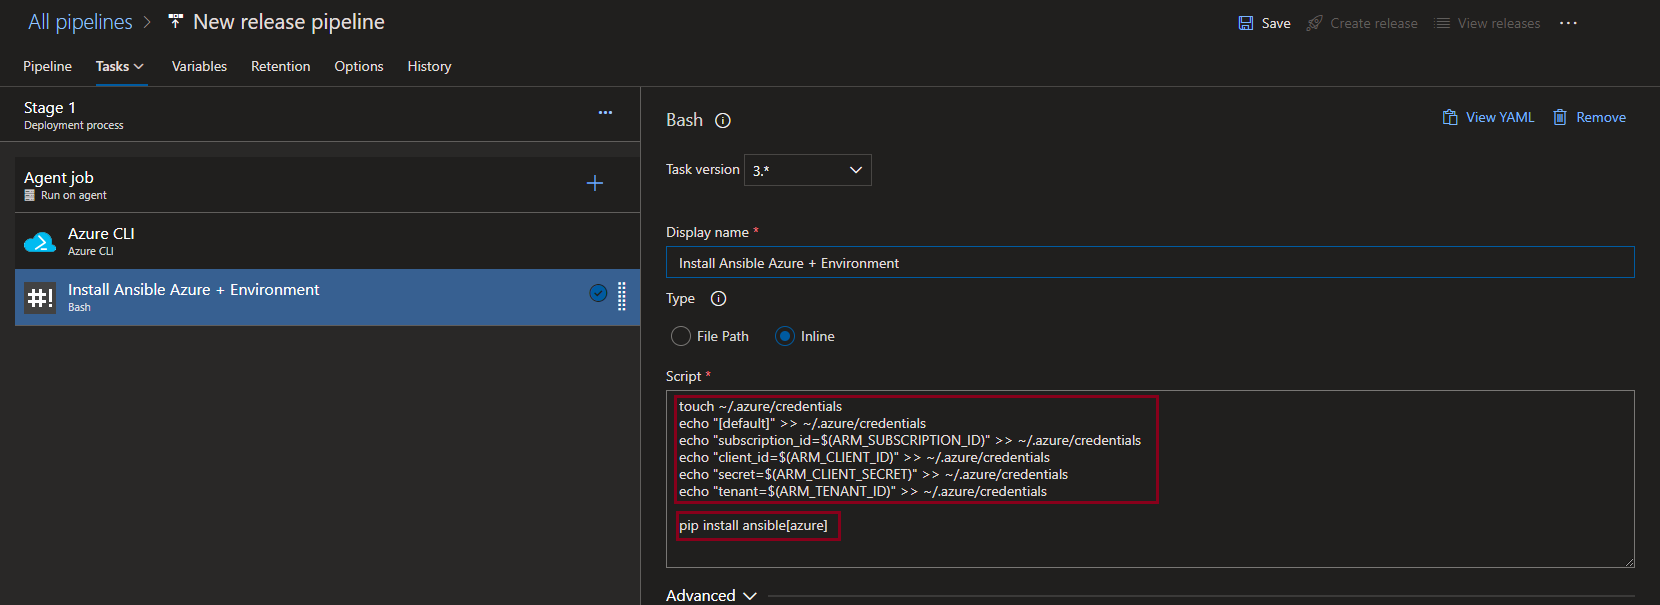Select the Inline radio button
The height and width of the screenshot is (605, 1660).
click(x=785, y=337)
